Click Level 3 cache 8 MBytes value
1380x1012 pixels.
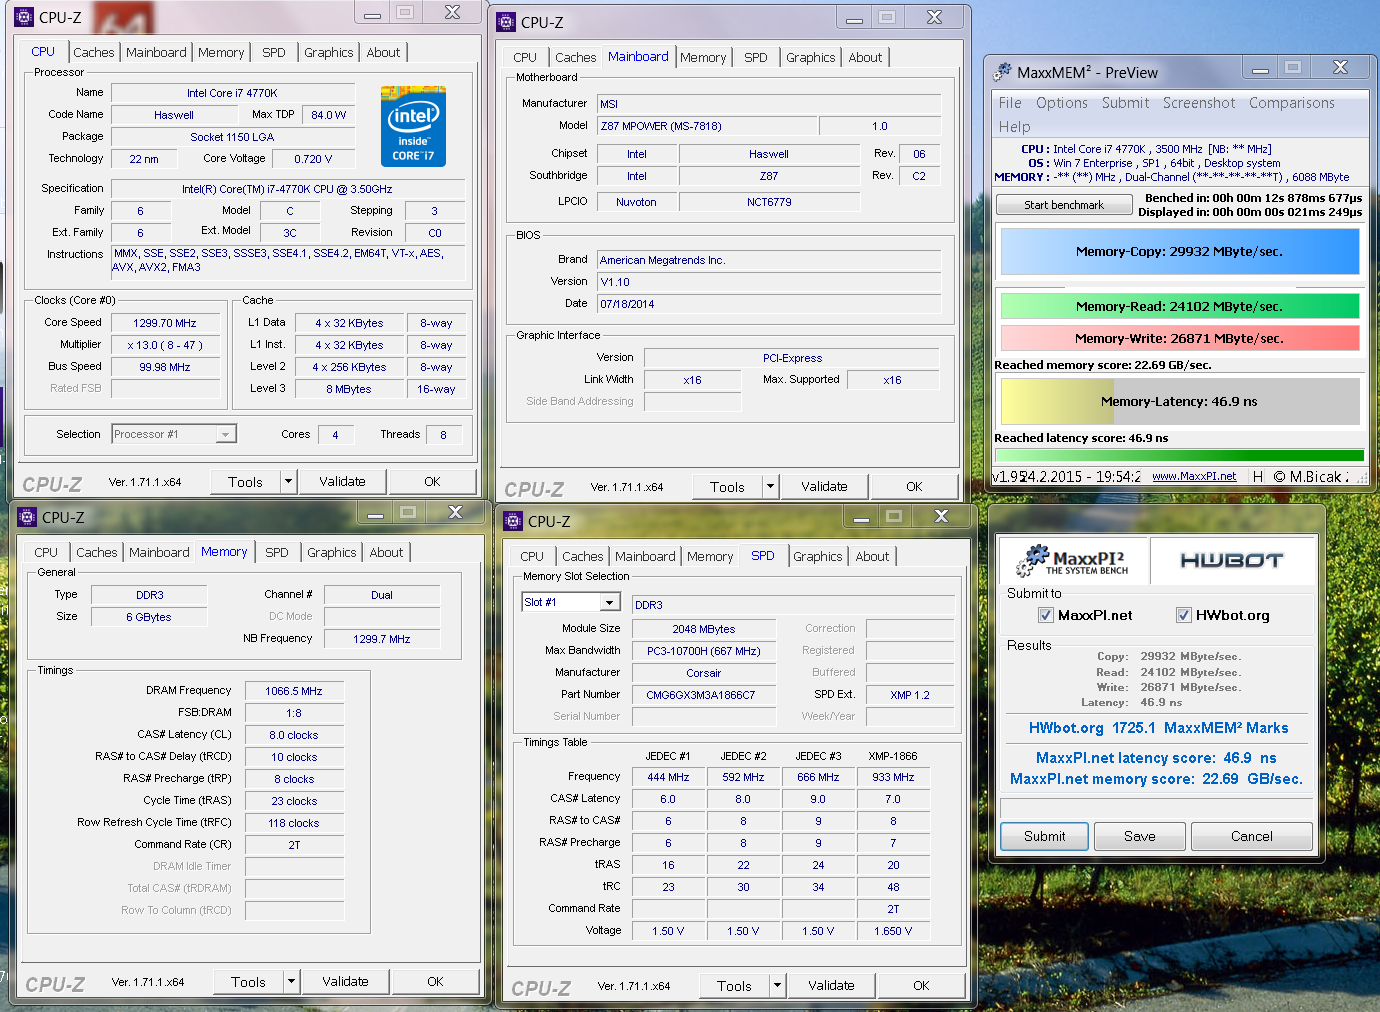click(349, 389)
